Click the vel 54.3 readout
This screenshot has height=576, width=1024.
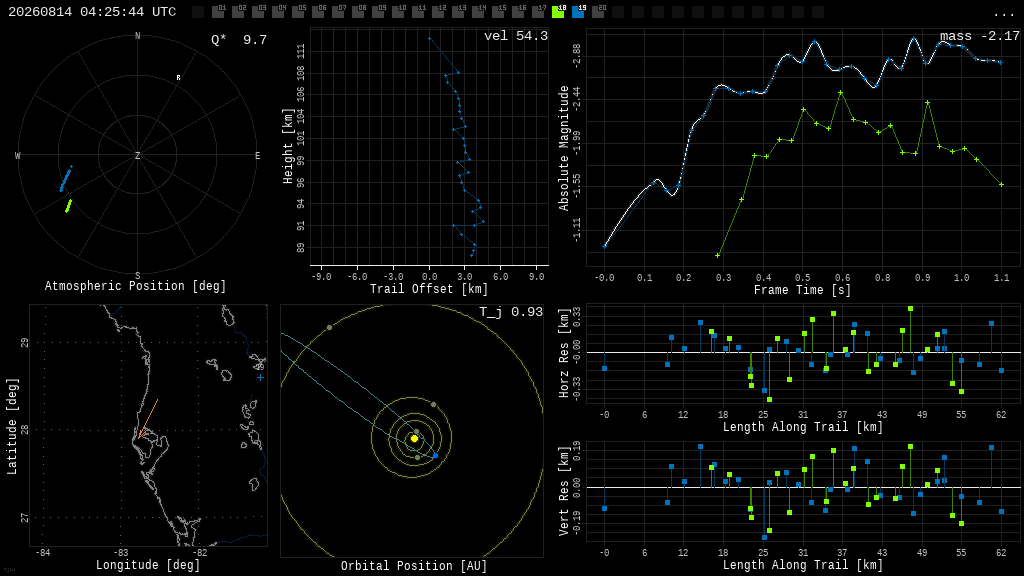pos(515,36)
